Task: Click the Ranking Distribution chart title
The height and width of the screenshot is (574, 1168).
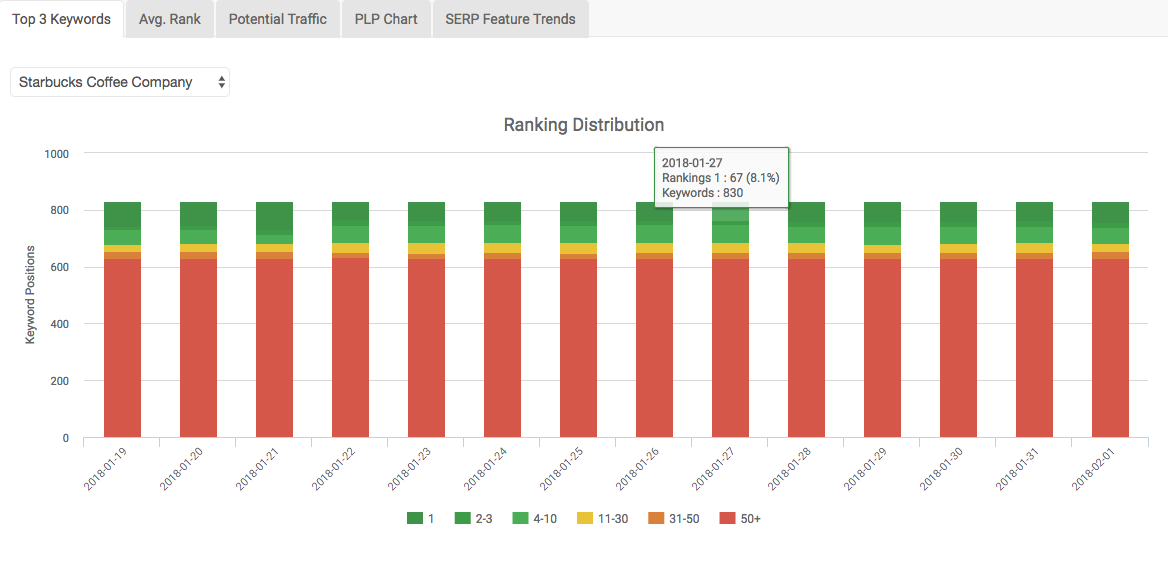Action: pyautogui.click(x=584, y=125)
